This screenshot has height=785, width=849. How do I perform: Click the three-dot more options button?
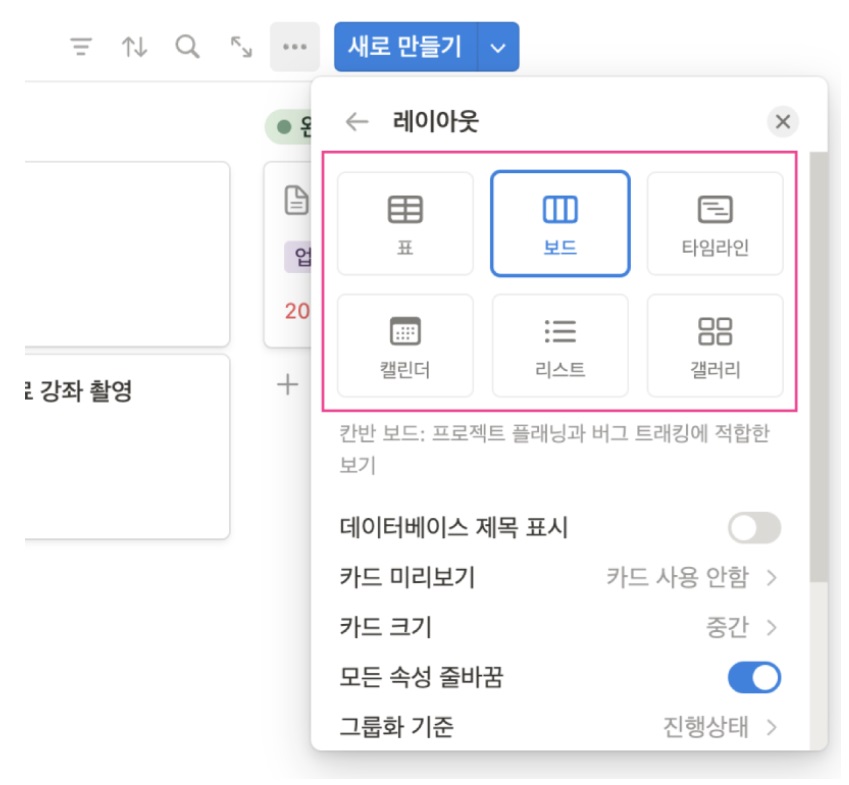(x=295, y=47)
